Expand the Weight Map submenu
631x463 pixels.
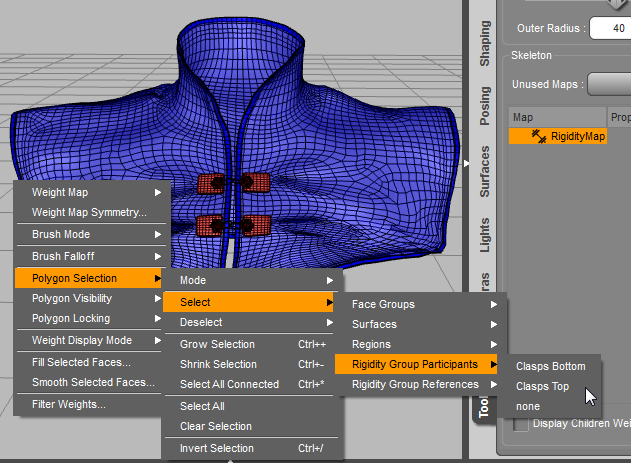click(92, 192)
